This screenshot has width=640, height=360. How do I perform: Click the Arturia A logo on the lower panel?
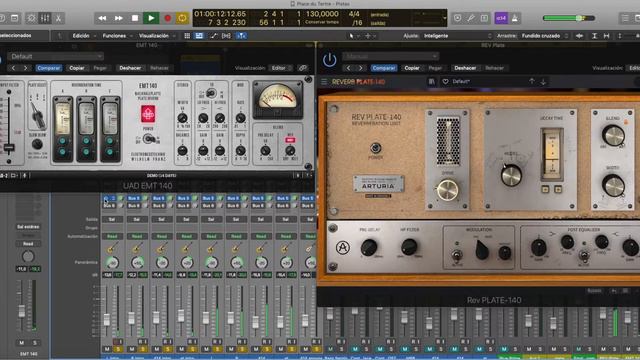343,247
